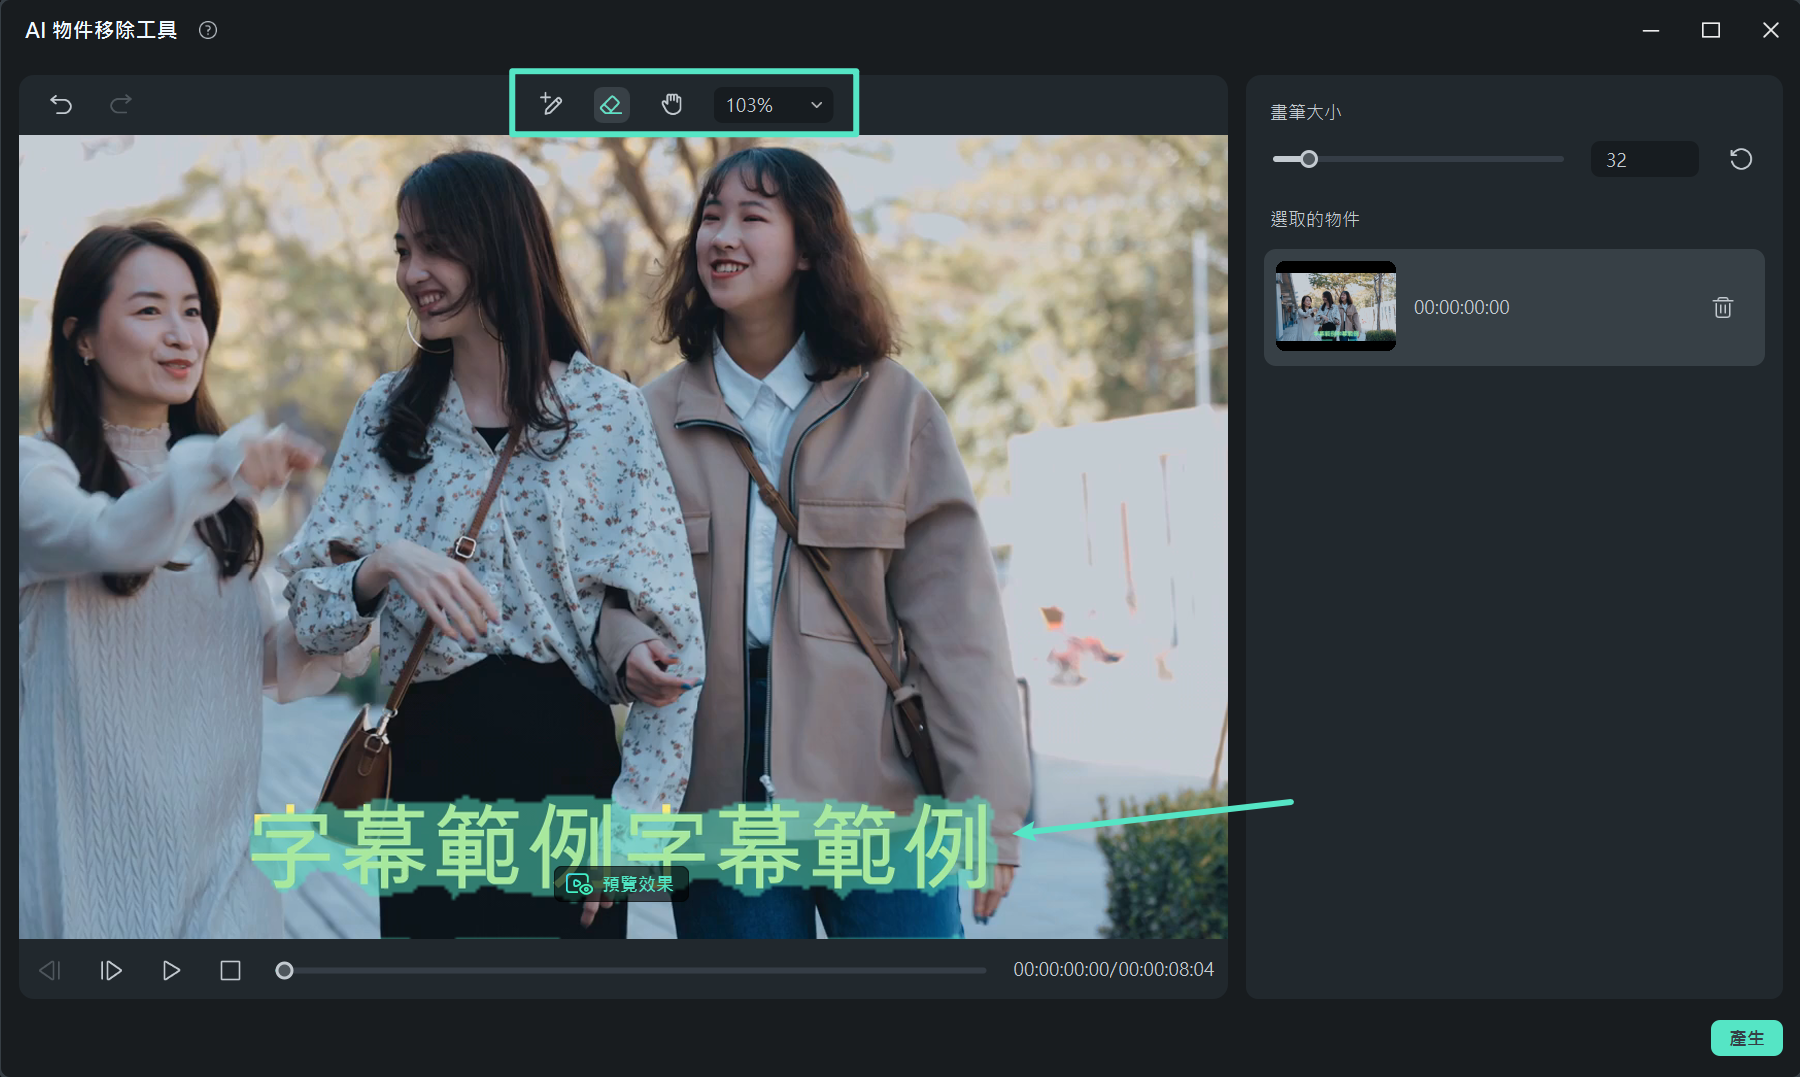
Task: Step to the previous frame
Action: pos(50,970)
